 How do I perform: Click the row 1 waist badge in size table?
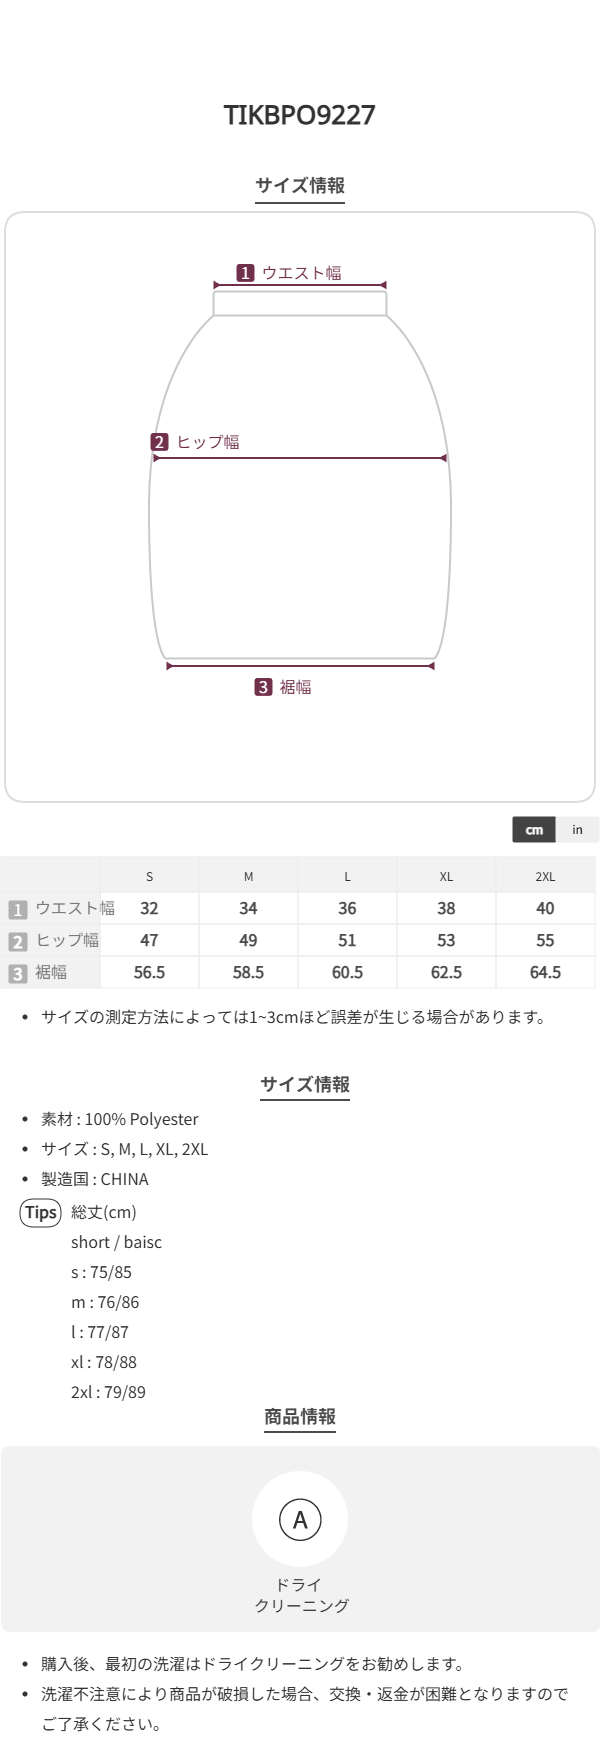click(17, 909)
